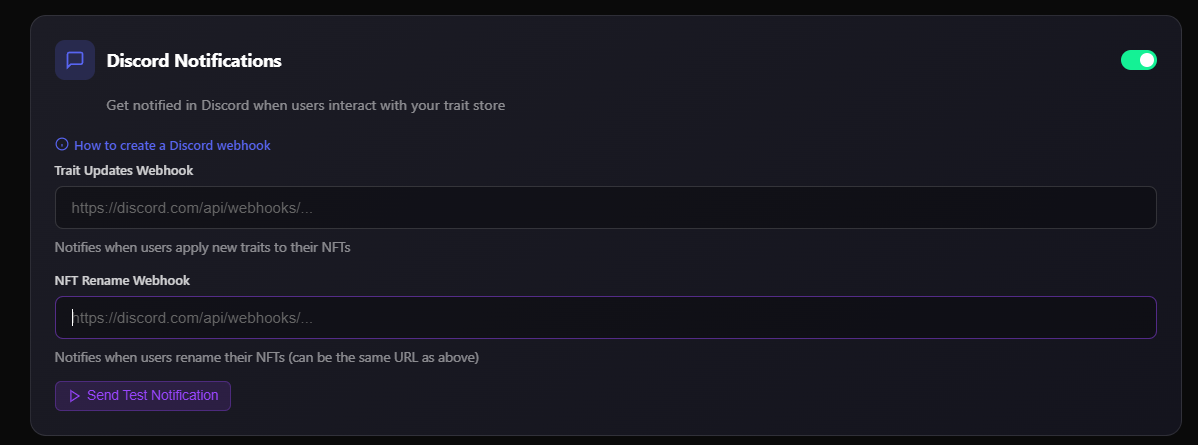Open the How to create a Discord webhook link
1198x445 pixels.
pyautogui.click(x=172, y=145)
